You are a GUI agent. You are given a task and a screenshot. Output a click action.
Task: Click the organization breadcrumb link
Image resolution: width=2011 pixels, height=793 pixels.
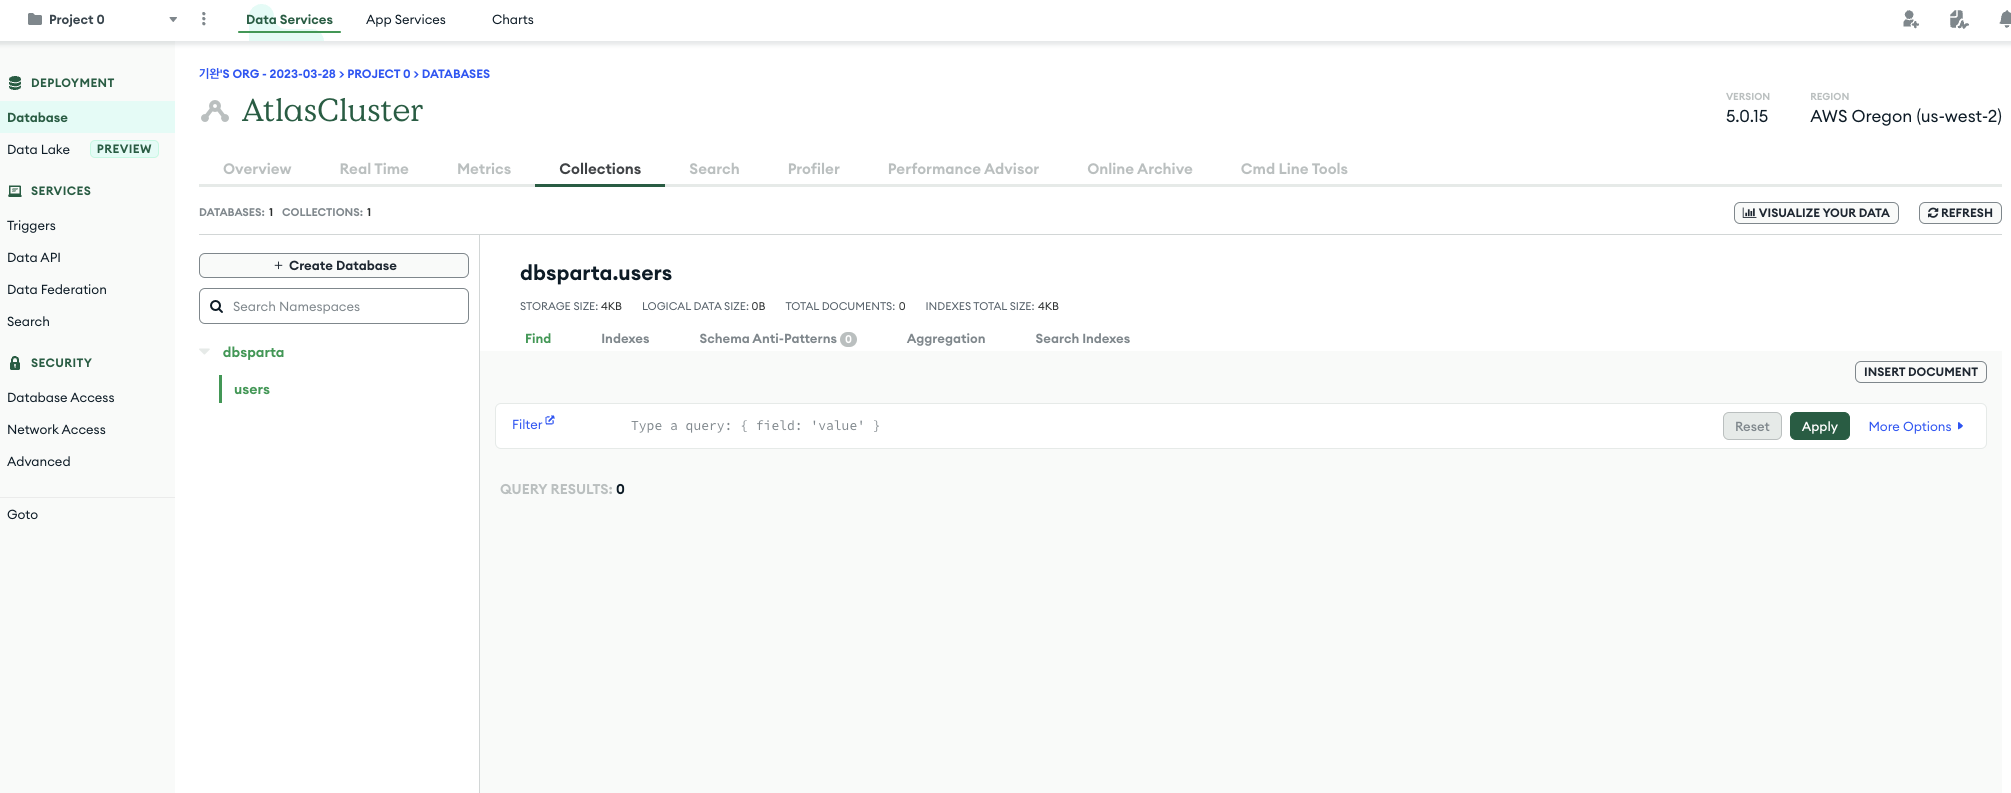[x=267, y=74]
